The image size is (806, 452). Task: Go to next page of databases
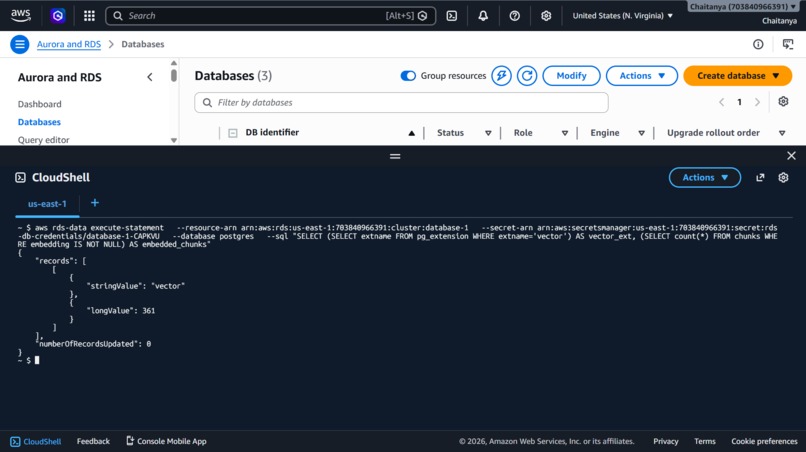pos(757,102)
